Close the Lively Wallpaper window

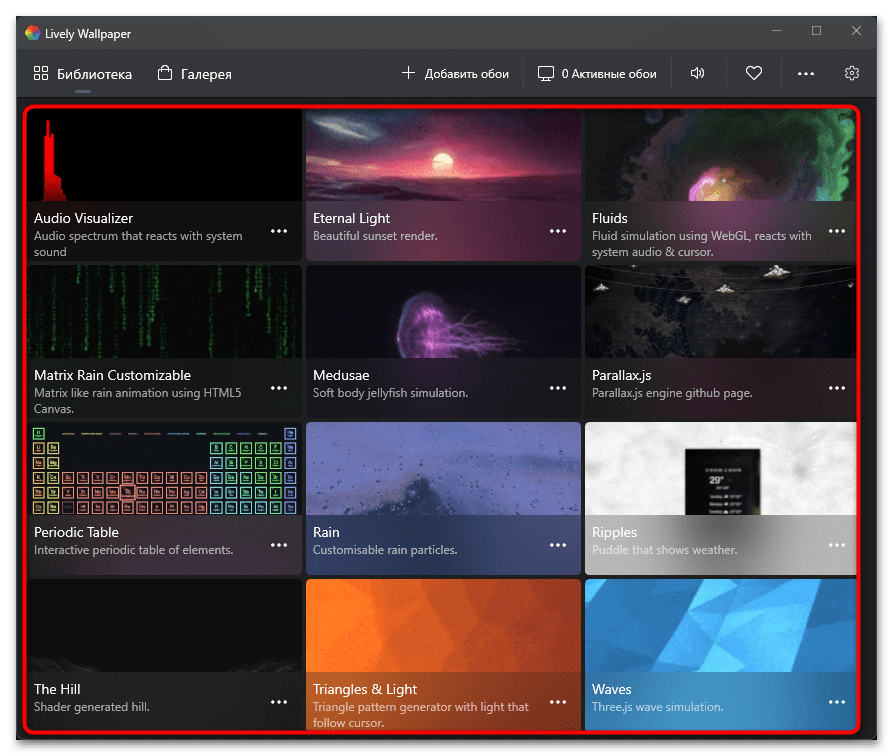pyautogui.click(x=856, y=31)
